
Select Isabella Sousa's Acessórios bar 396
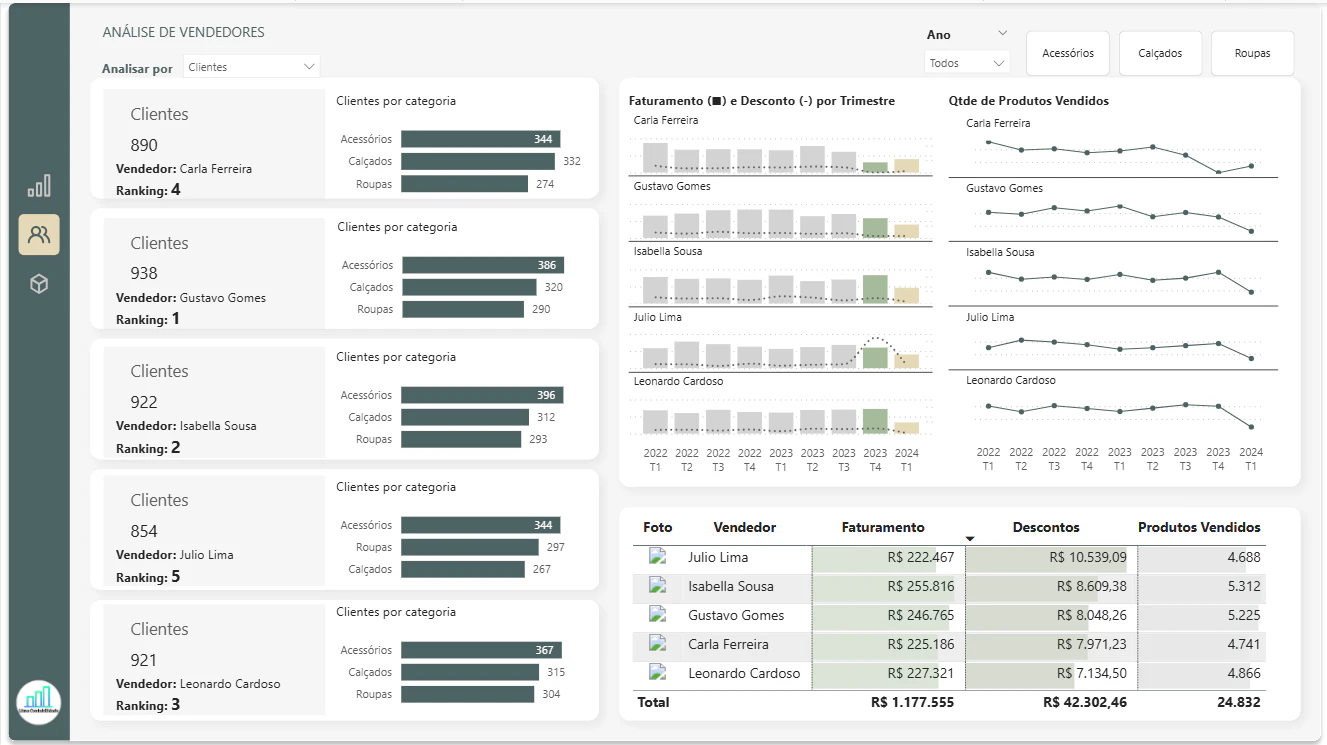[483, 395]
